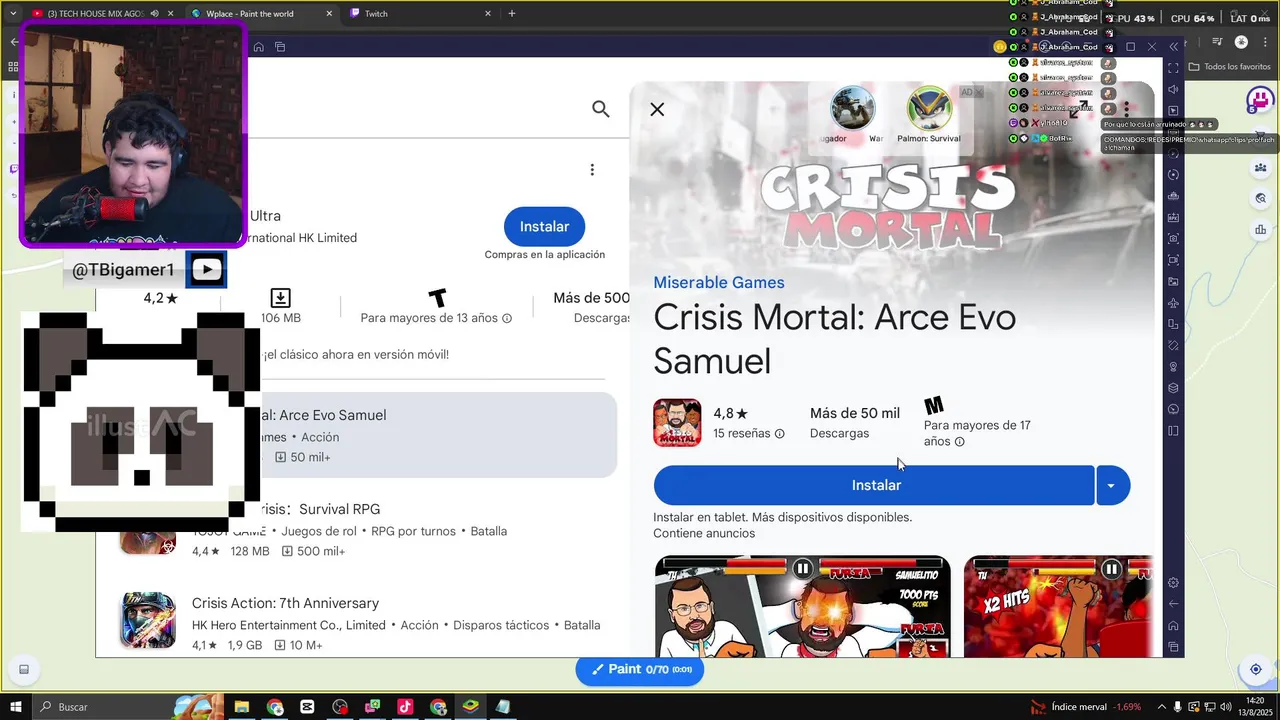Viewport: 1280px width, 720px height.
Task: Open Todos los favoritos bookmarks folder
Action: [x=1230, y=67]
